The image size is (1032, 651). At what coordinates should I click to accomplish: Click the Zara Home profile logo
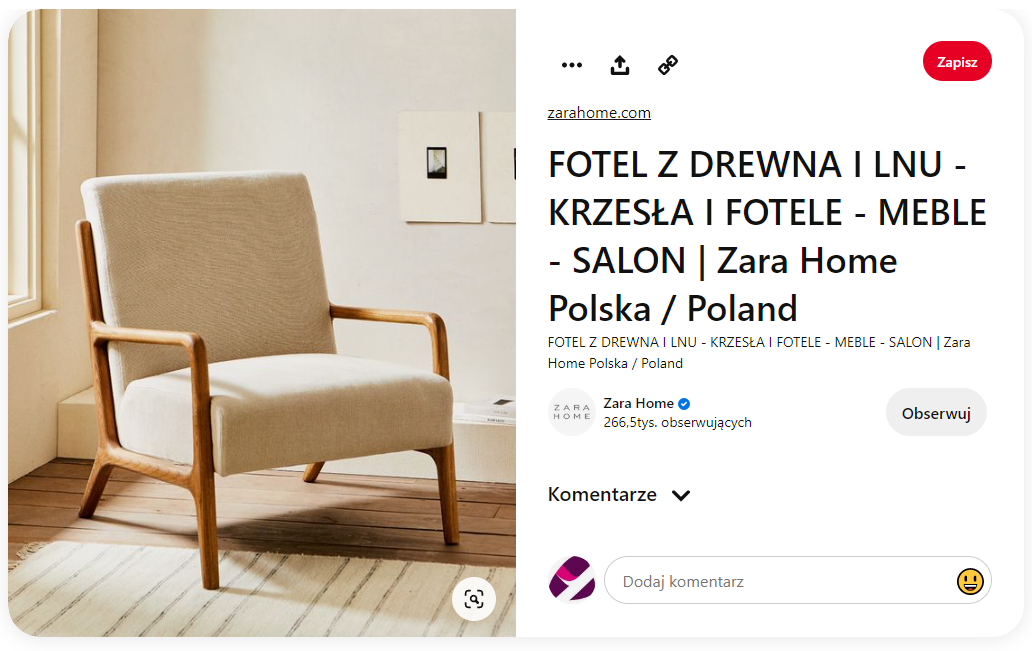(x=571, y=412)
